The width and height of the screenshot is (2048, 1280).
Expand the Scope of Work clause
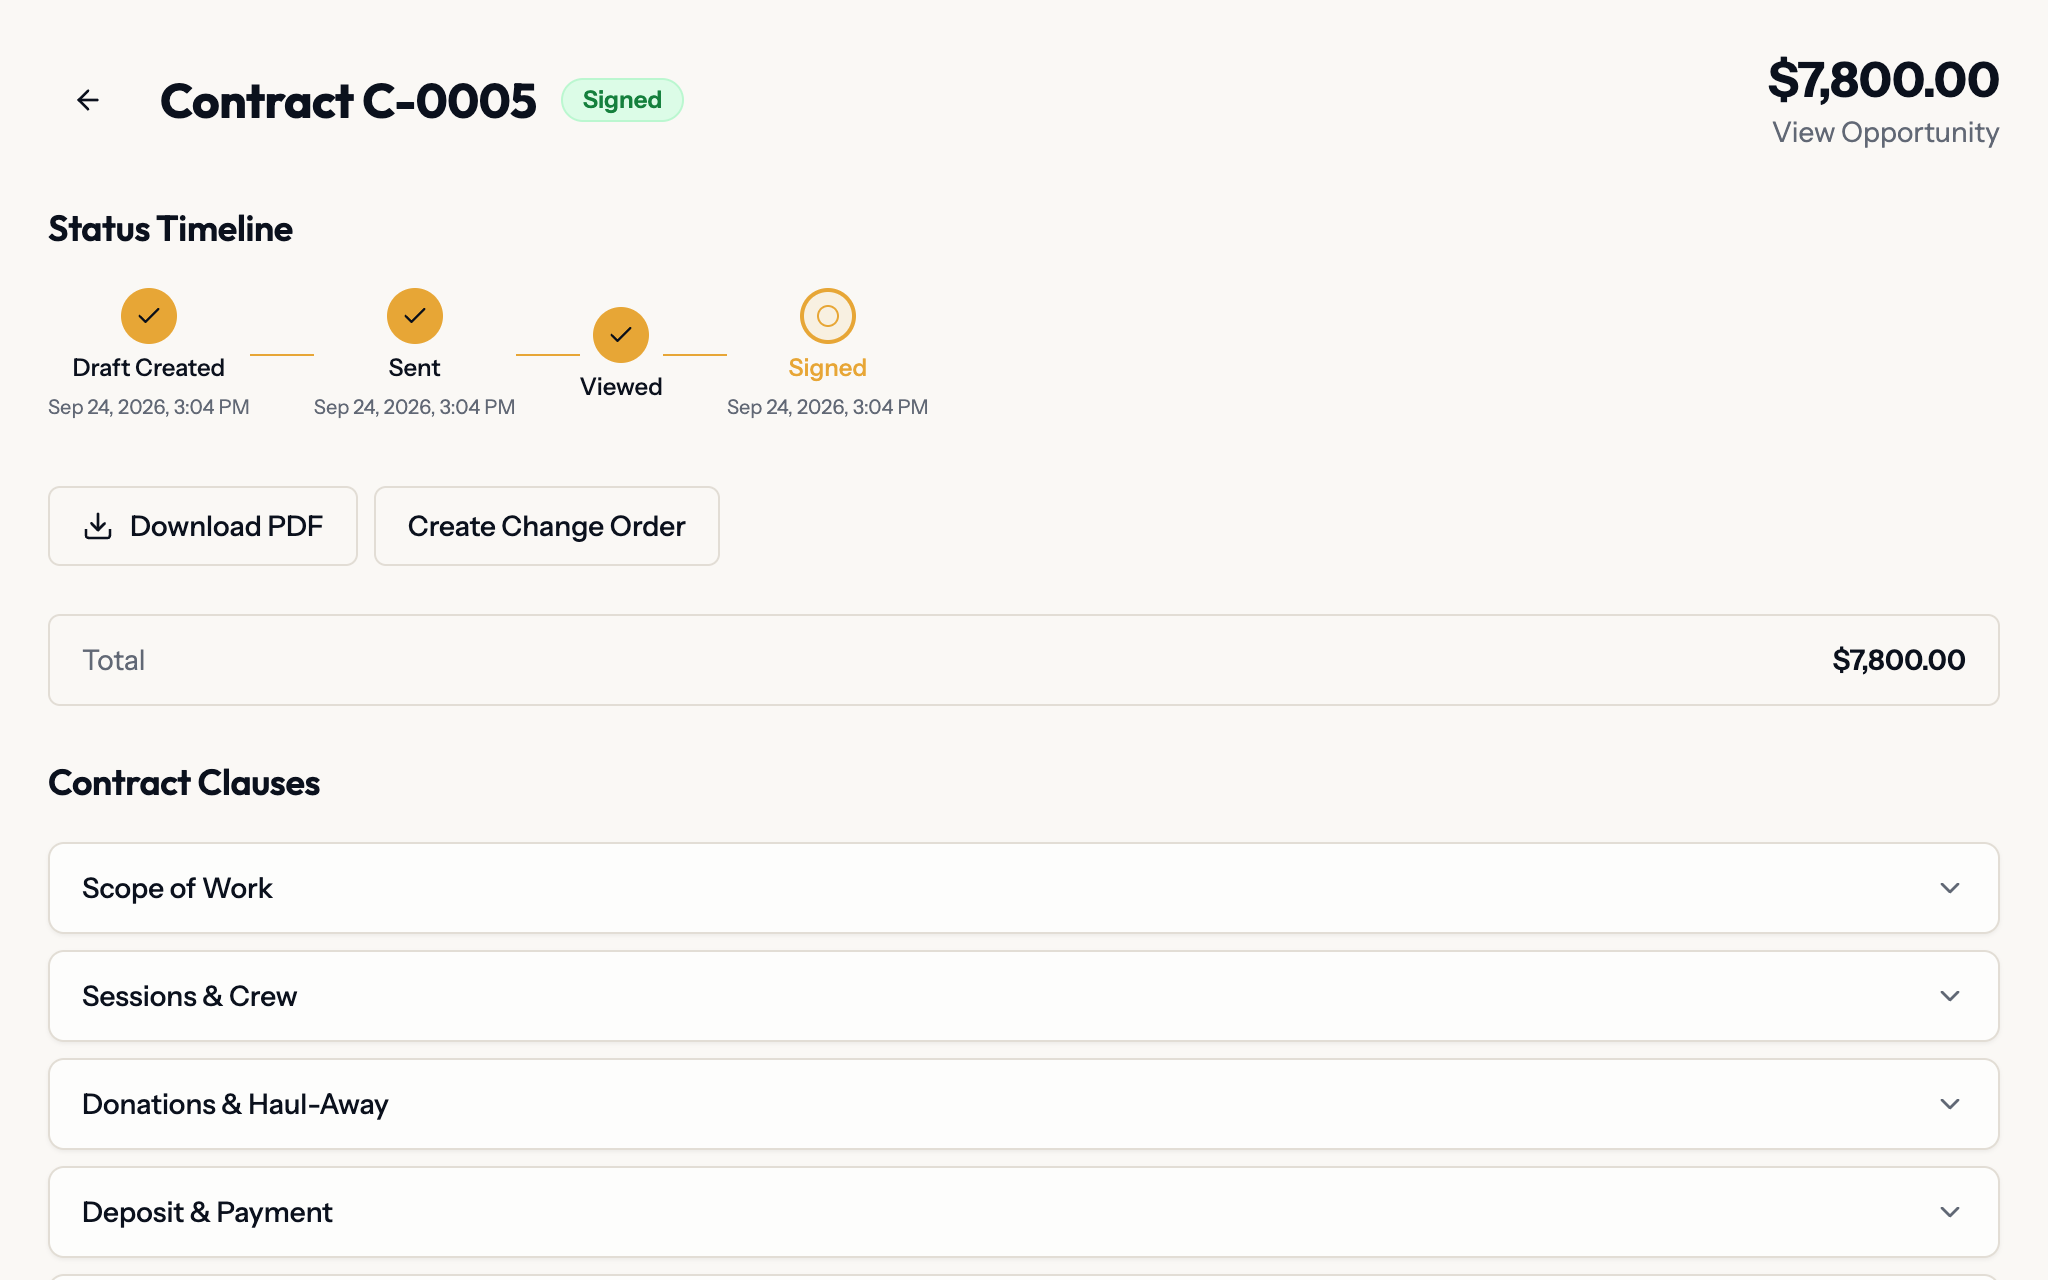[1024, 888]
